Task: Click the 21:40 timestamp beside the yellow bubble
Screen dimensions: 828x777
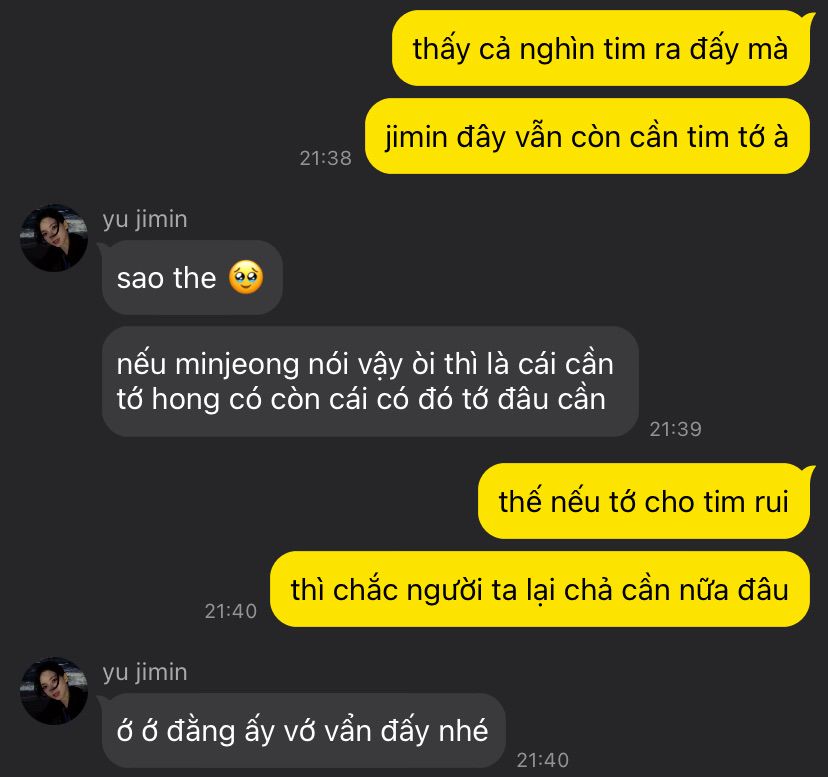Action: (230, 611)
